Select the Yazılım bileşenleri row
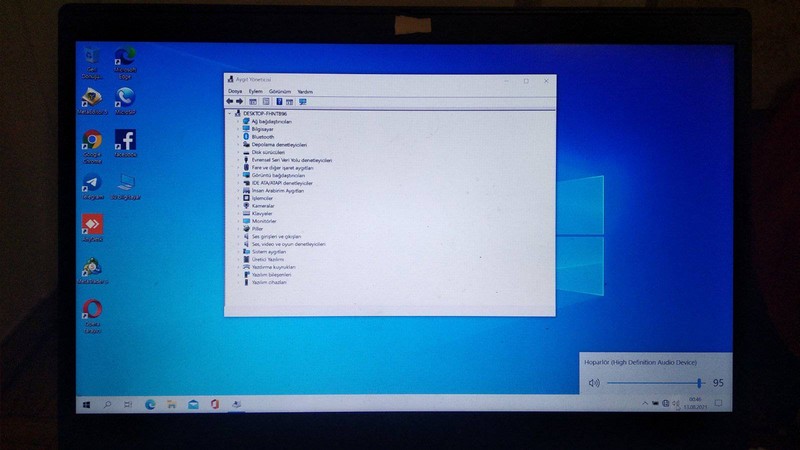This screenshot has height=450, width=800. (267, 274)
